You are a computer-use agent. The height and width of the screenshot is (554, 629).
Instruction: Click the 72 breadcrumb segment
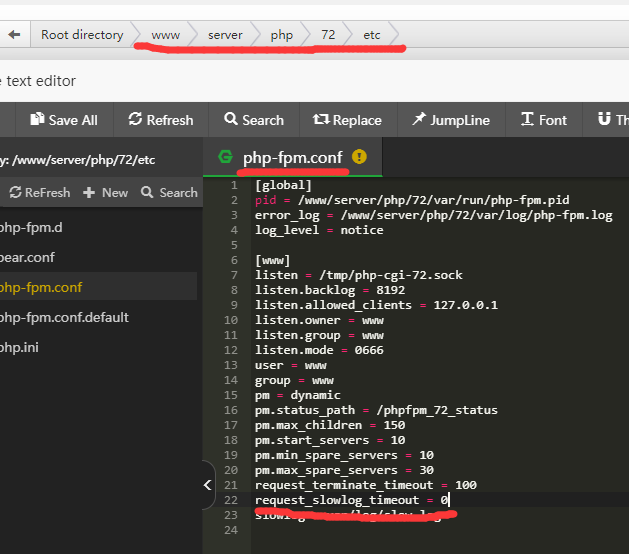tap(328, 34)
